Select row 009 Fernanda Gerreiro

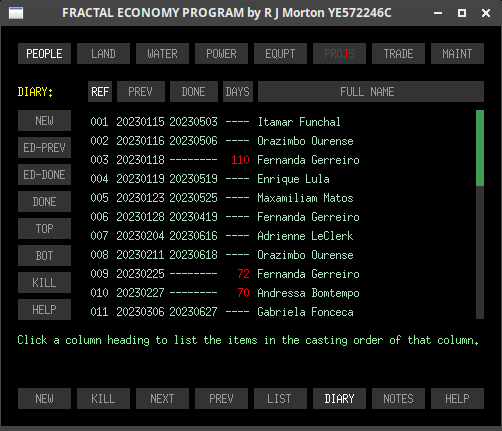click(225, 274)
